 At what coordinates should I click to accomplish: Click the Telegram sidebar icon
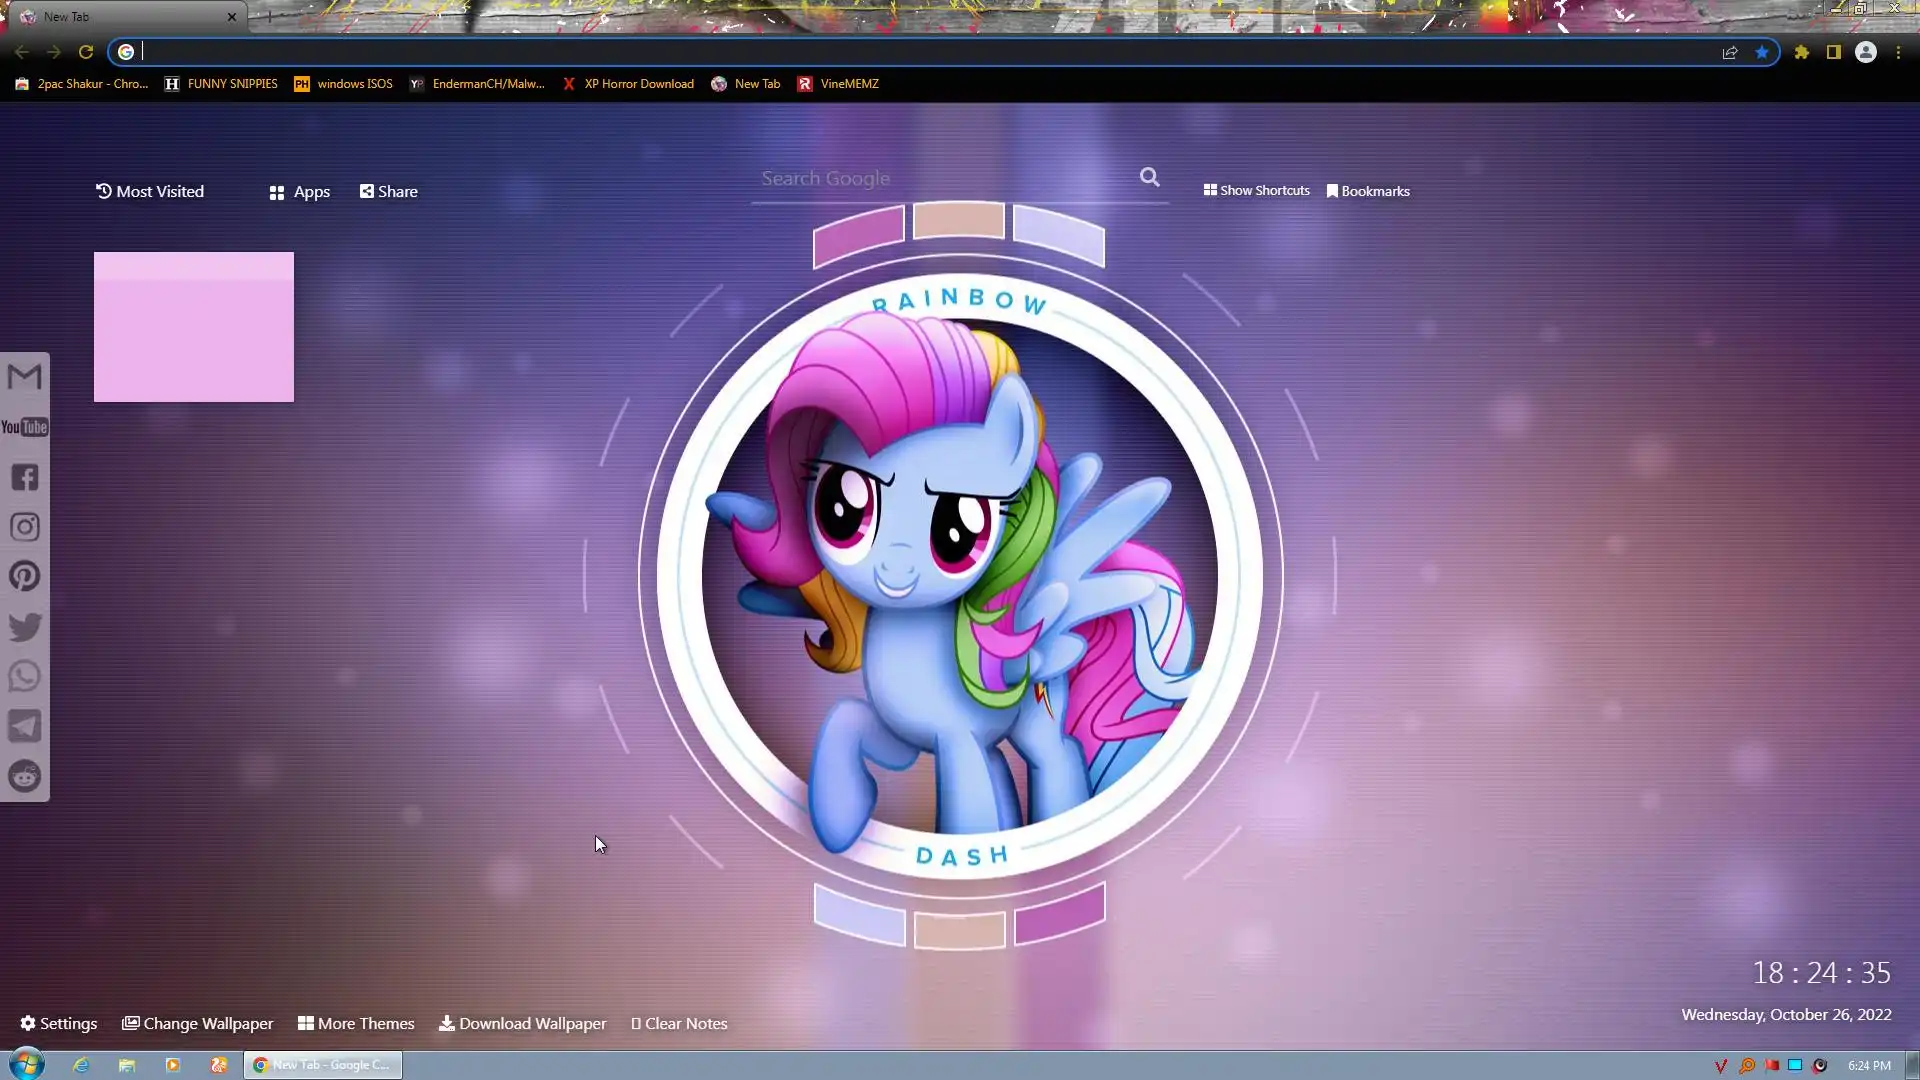[x=25, y=727]
